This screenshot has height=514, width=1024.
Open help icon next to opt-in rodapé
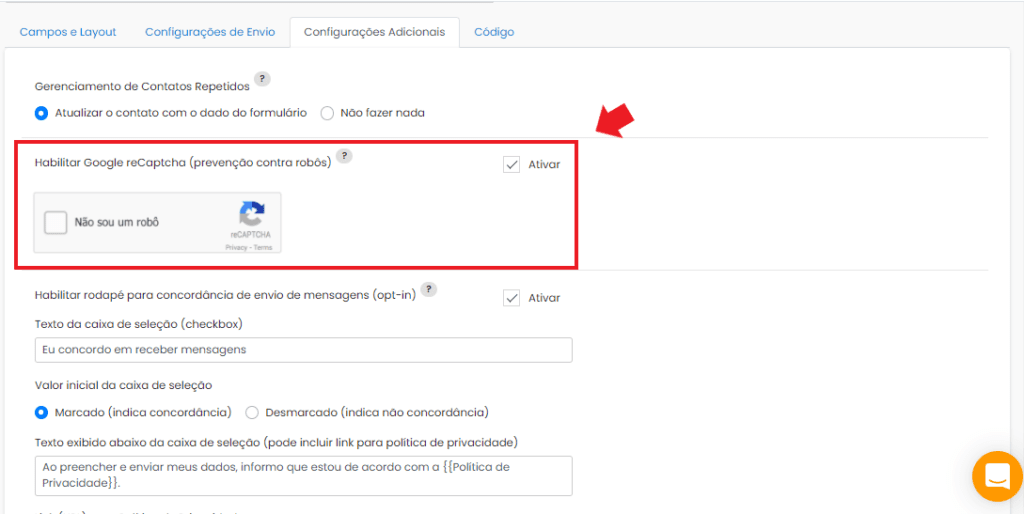click(x=428, y=289)
